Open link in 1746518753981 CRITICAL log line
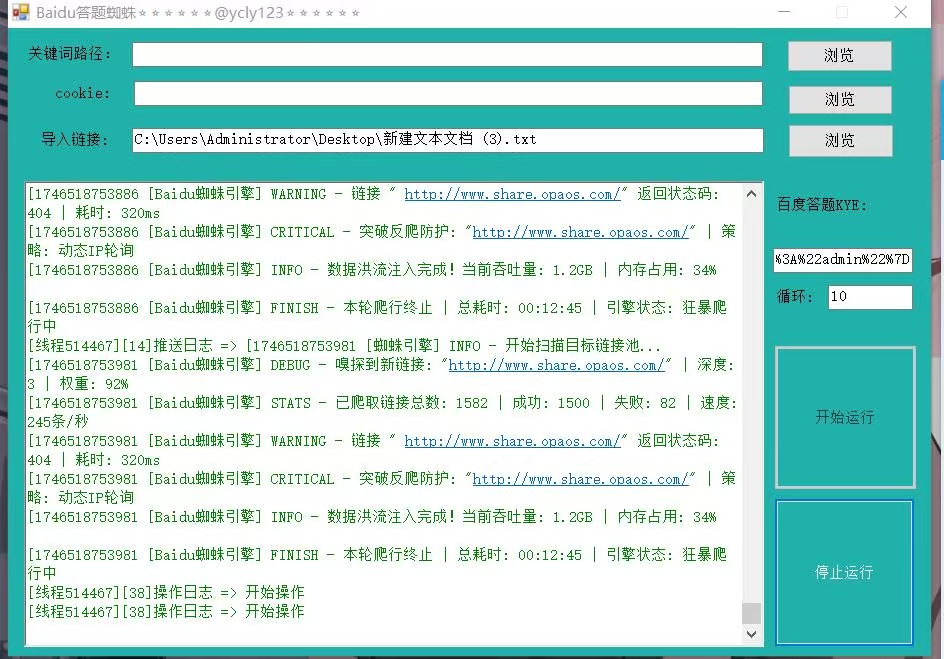This screenshot has height=659, width=944. click(580, 479)
